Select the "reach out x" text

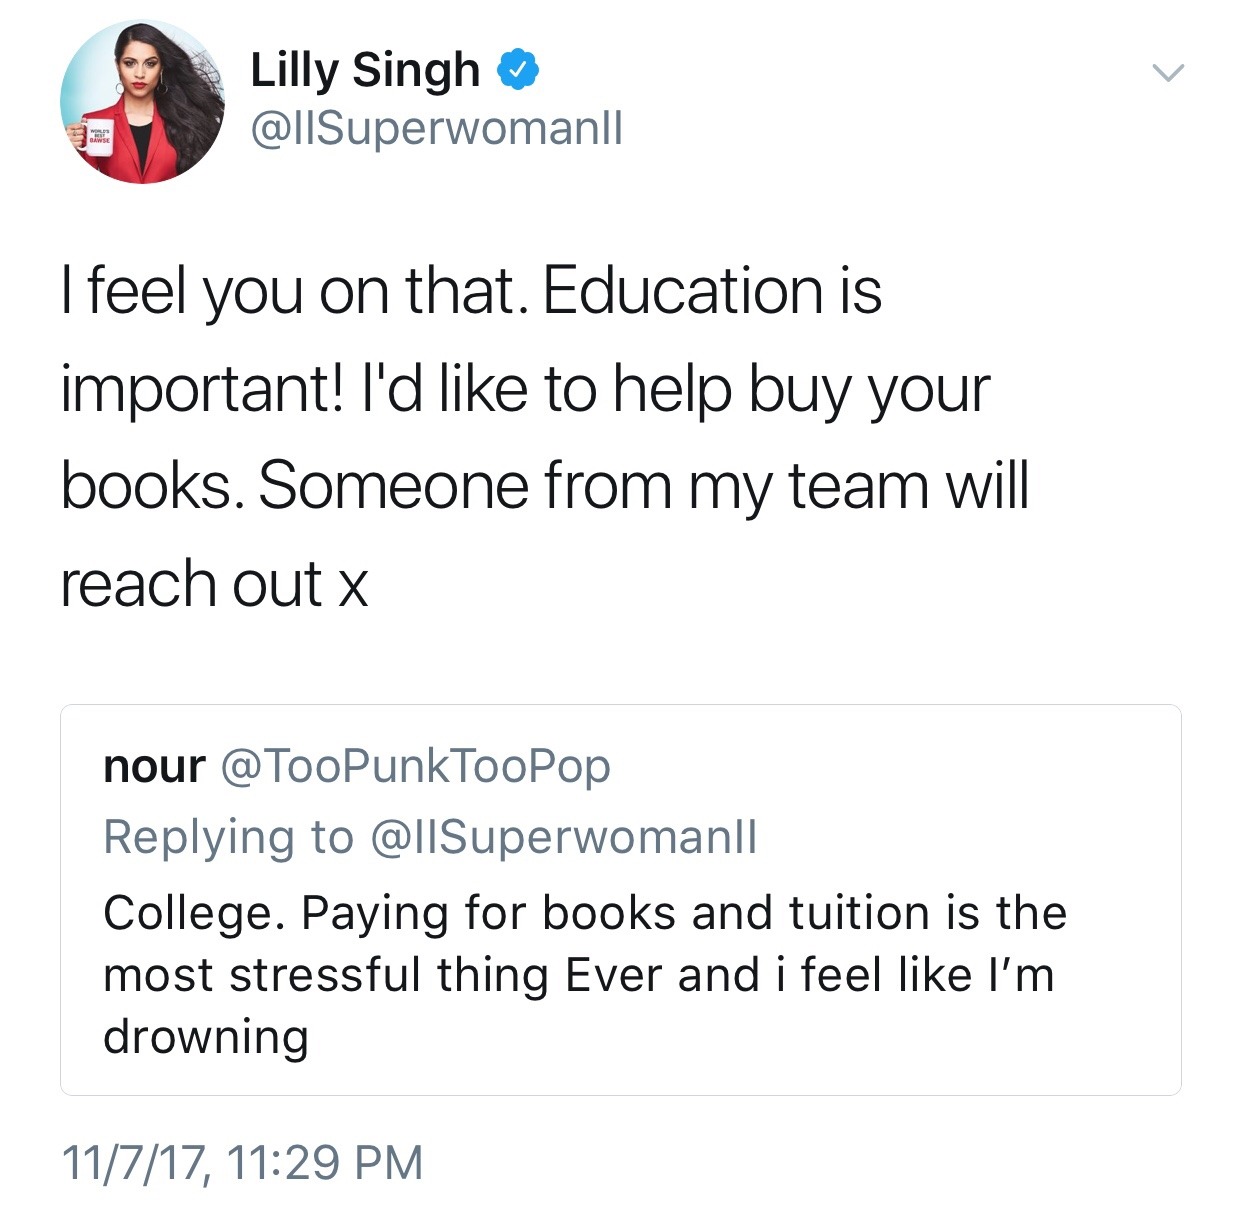pos(214,584)
